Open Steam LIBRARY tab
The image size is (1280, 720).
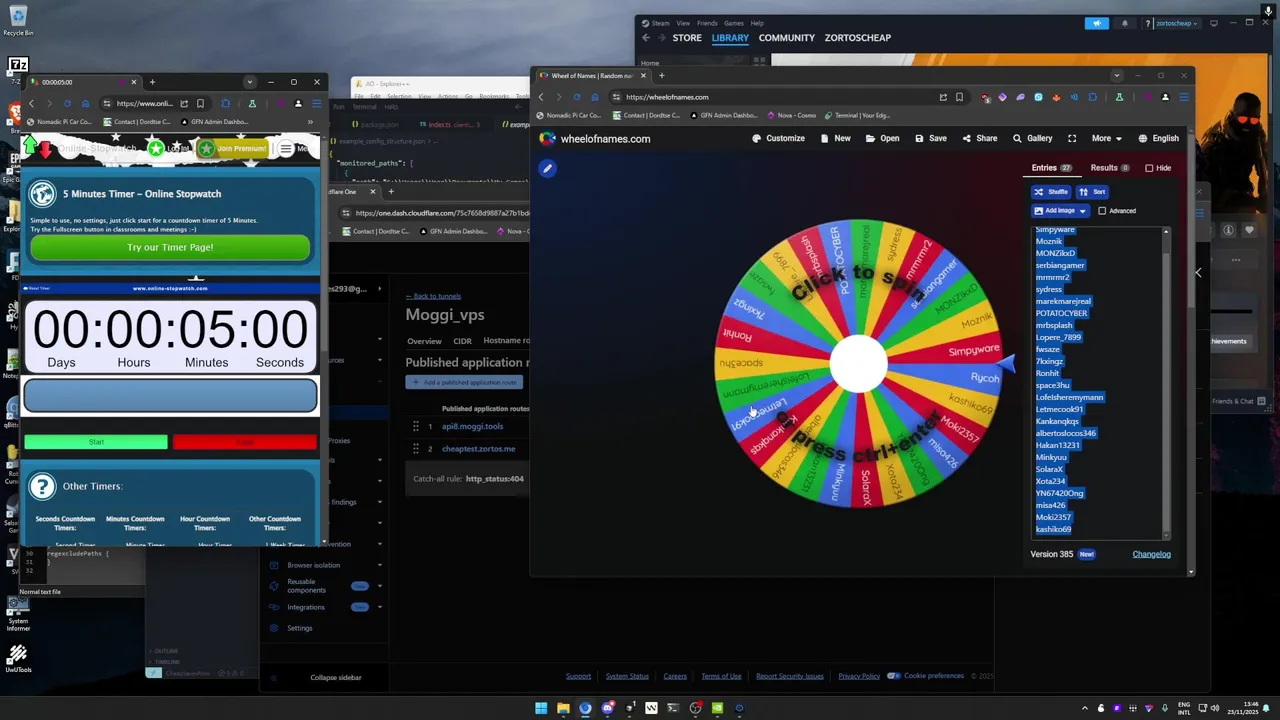(x=730, y=38)
